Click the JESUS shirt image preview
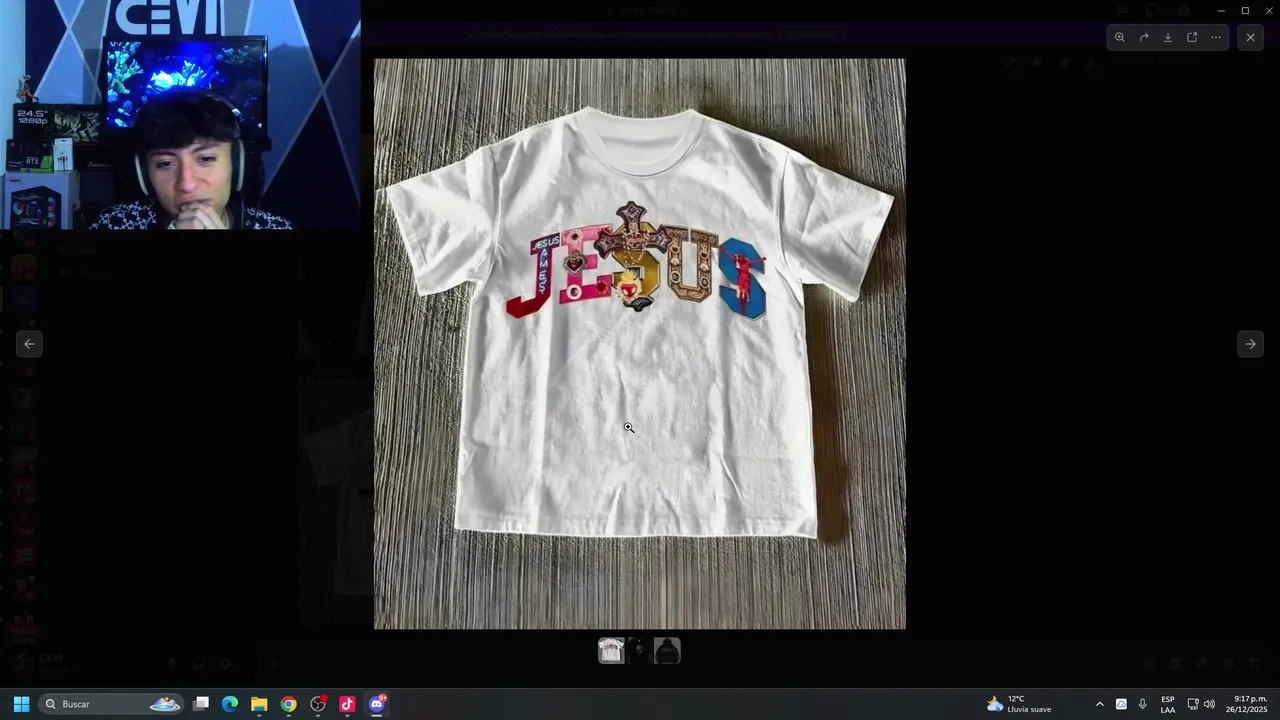Screen dimensions: 1280x720 pyautogui.click(x=640, y=344)
